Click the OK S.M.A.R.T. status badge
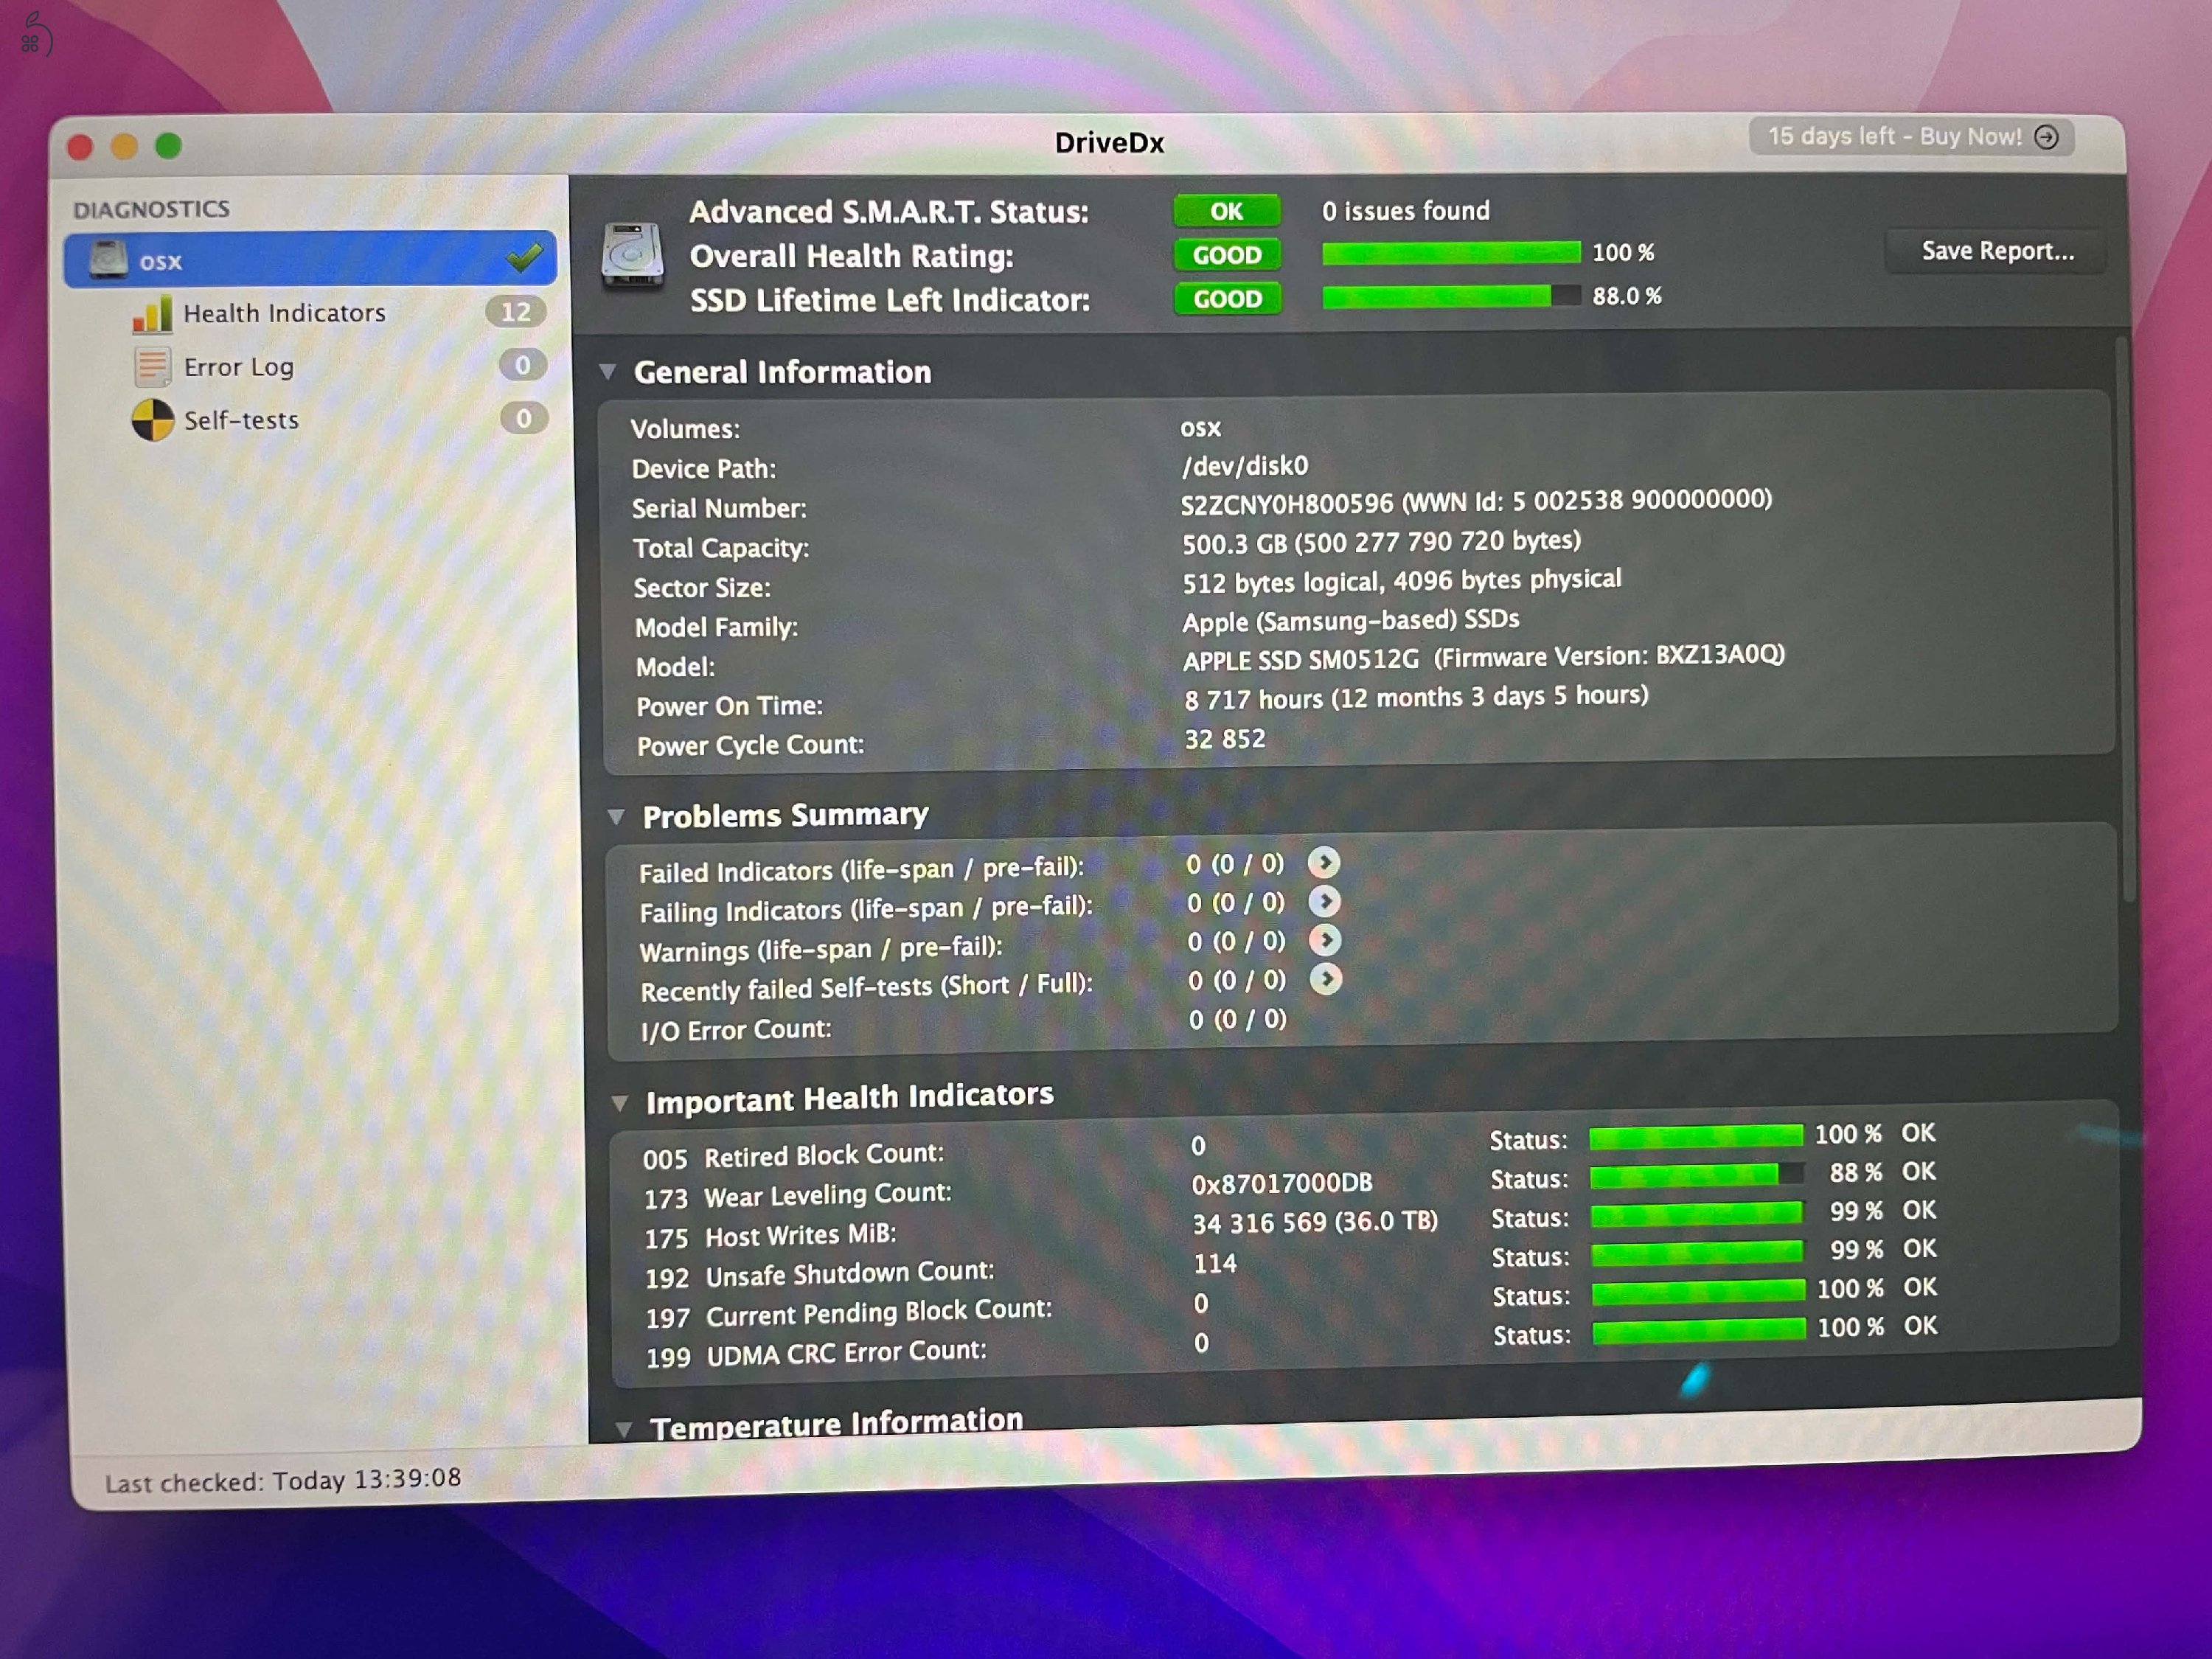The image size is (2212, 1659). [x=1227, y=211]
